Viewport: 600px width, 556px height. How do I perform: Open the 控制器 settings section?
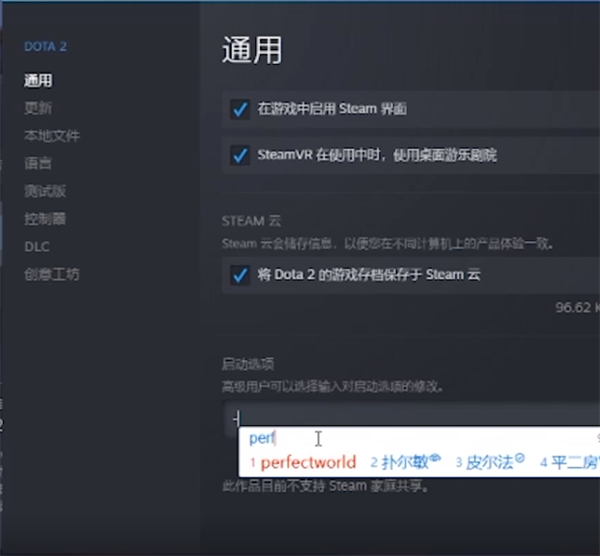45,218
